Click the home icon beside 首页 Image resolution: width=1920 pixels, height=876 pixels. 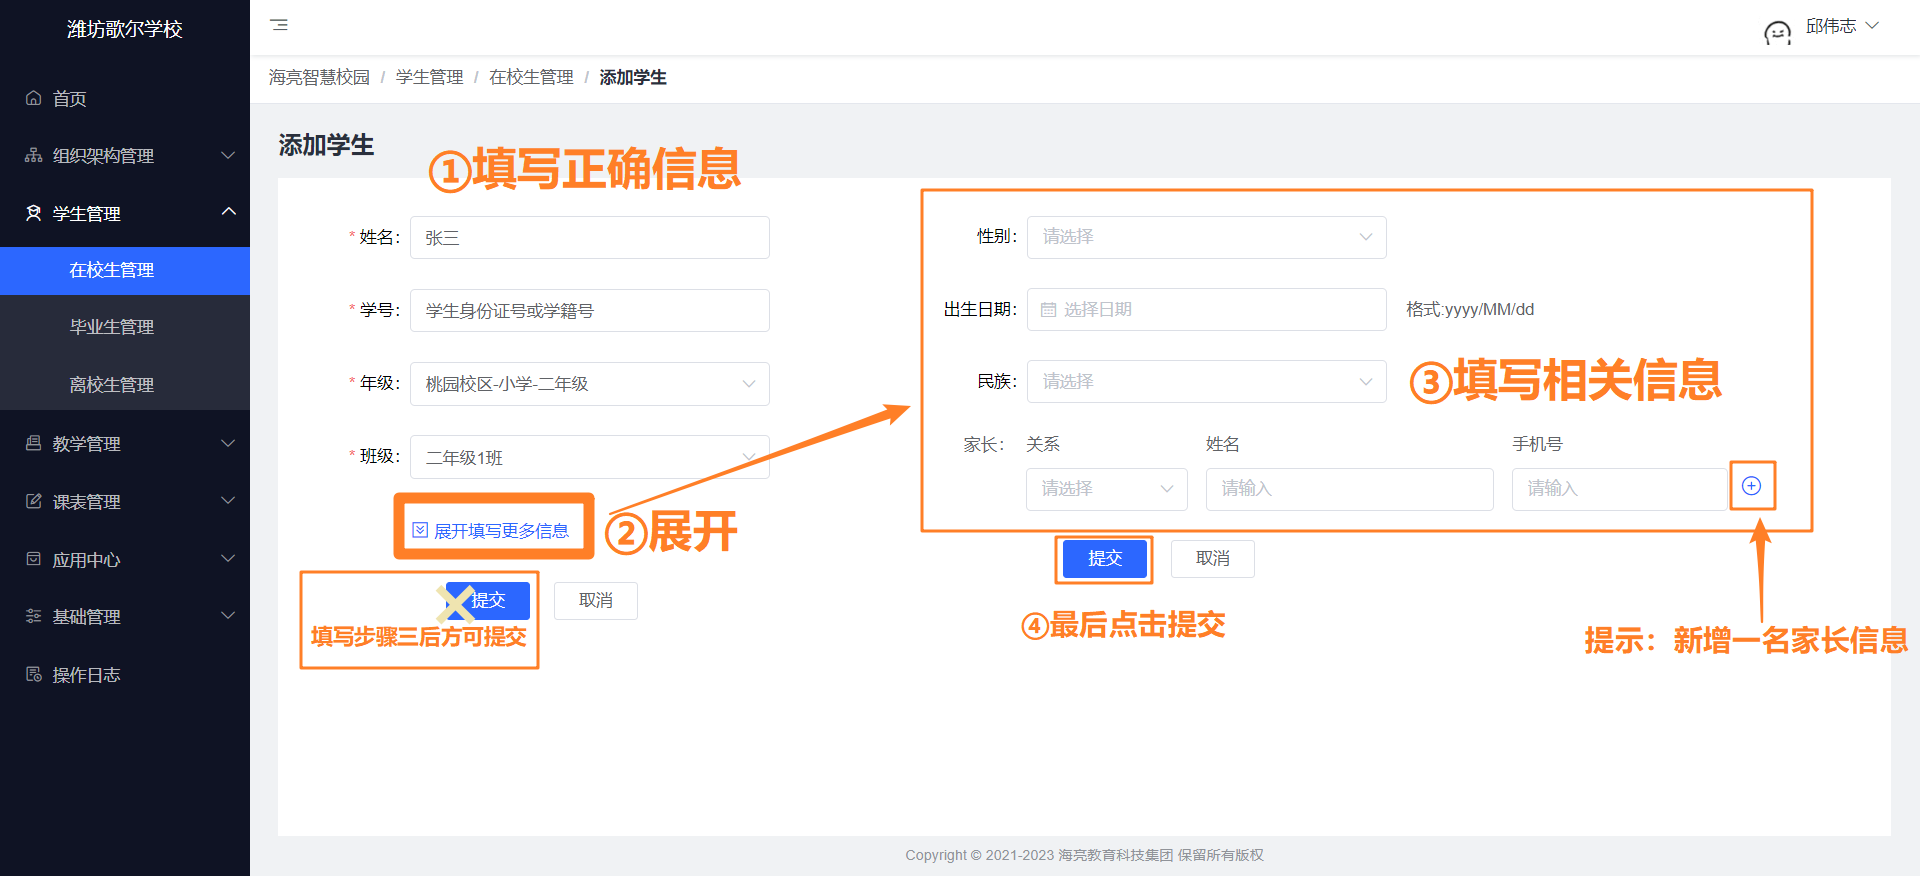[x=34, y=98]
